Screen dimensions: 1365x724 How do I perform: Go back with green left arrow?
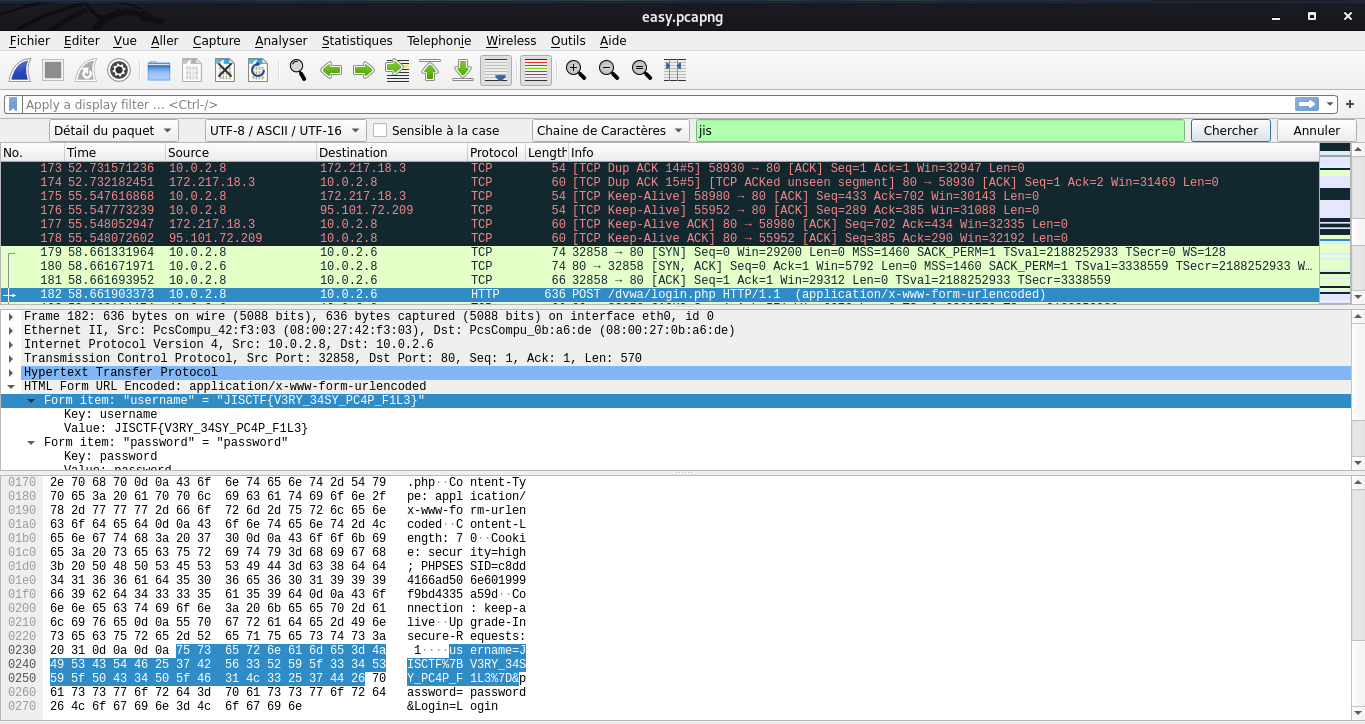click(331, 70)
